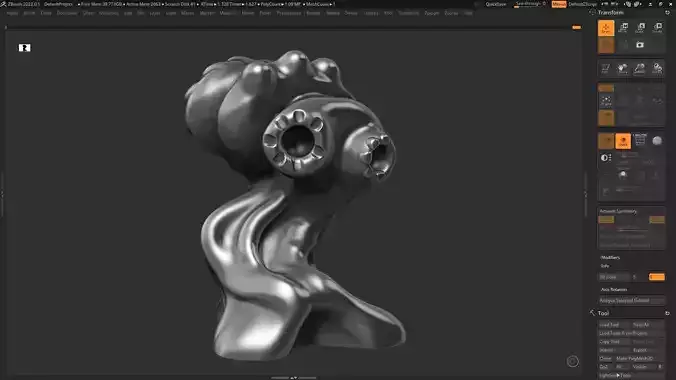Open the Alpha menu
Image resolution: width=676 pixels, height=380 pixels.
click(12, 13)
